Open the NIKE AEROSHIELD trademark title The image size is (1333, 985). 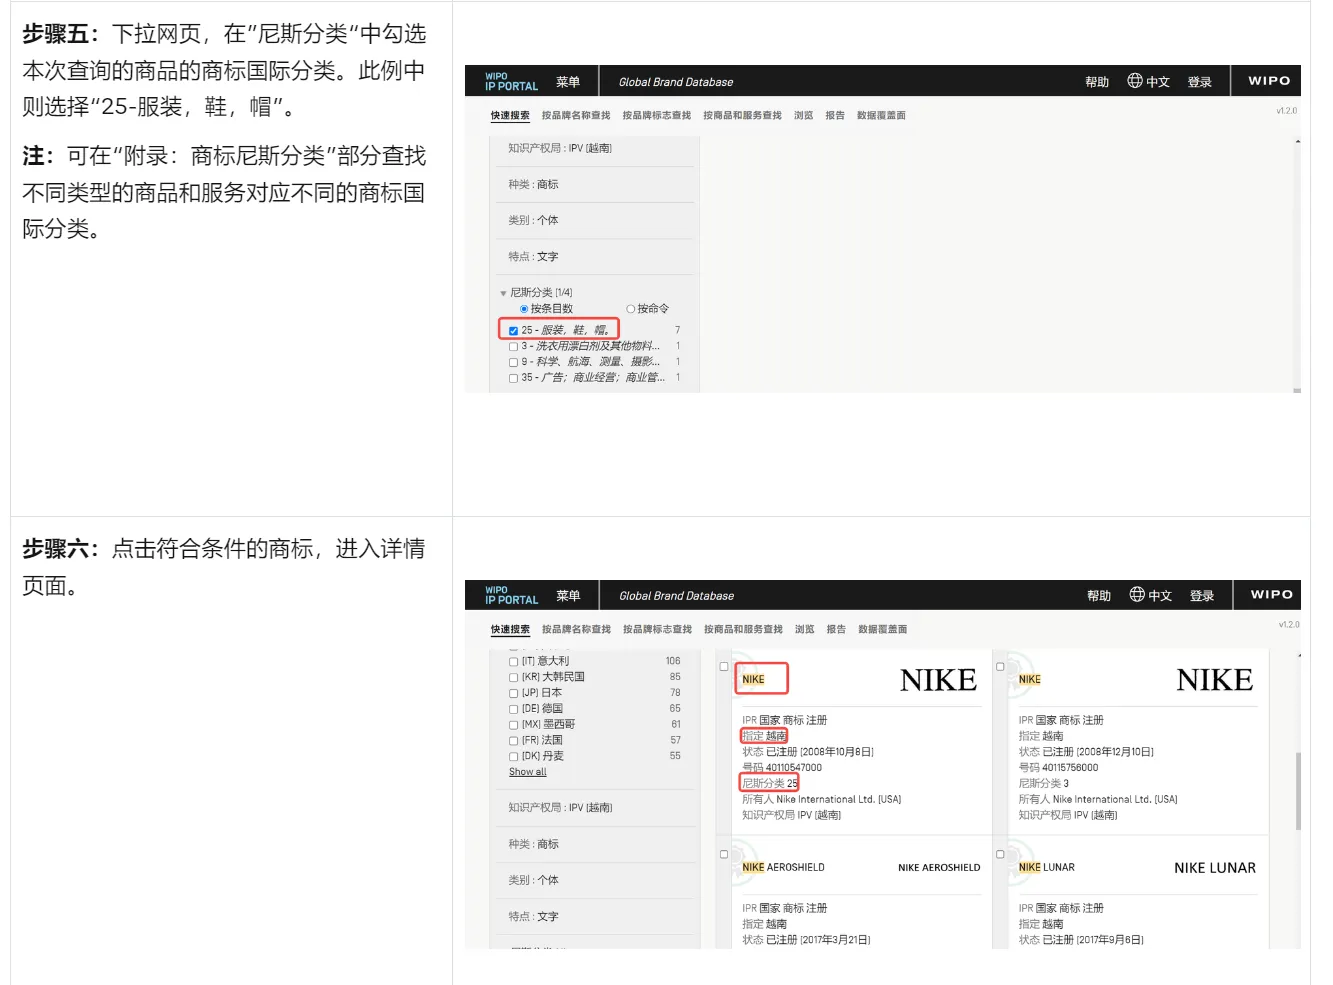[783, 868]
